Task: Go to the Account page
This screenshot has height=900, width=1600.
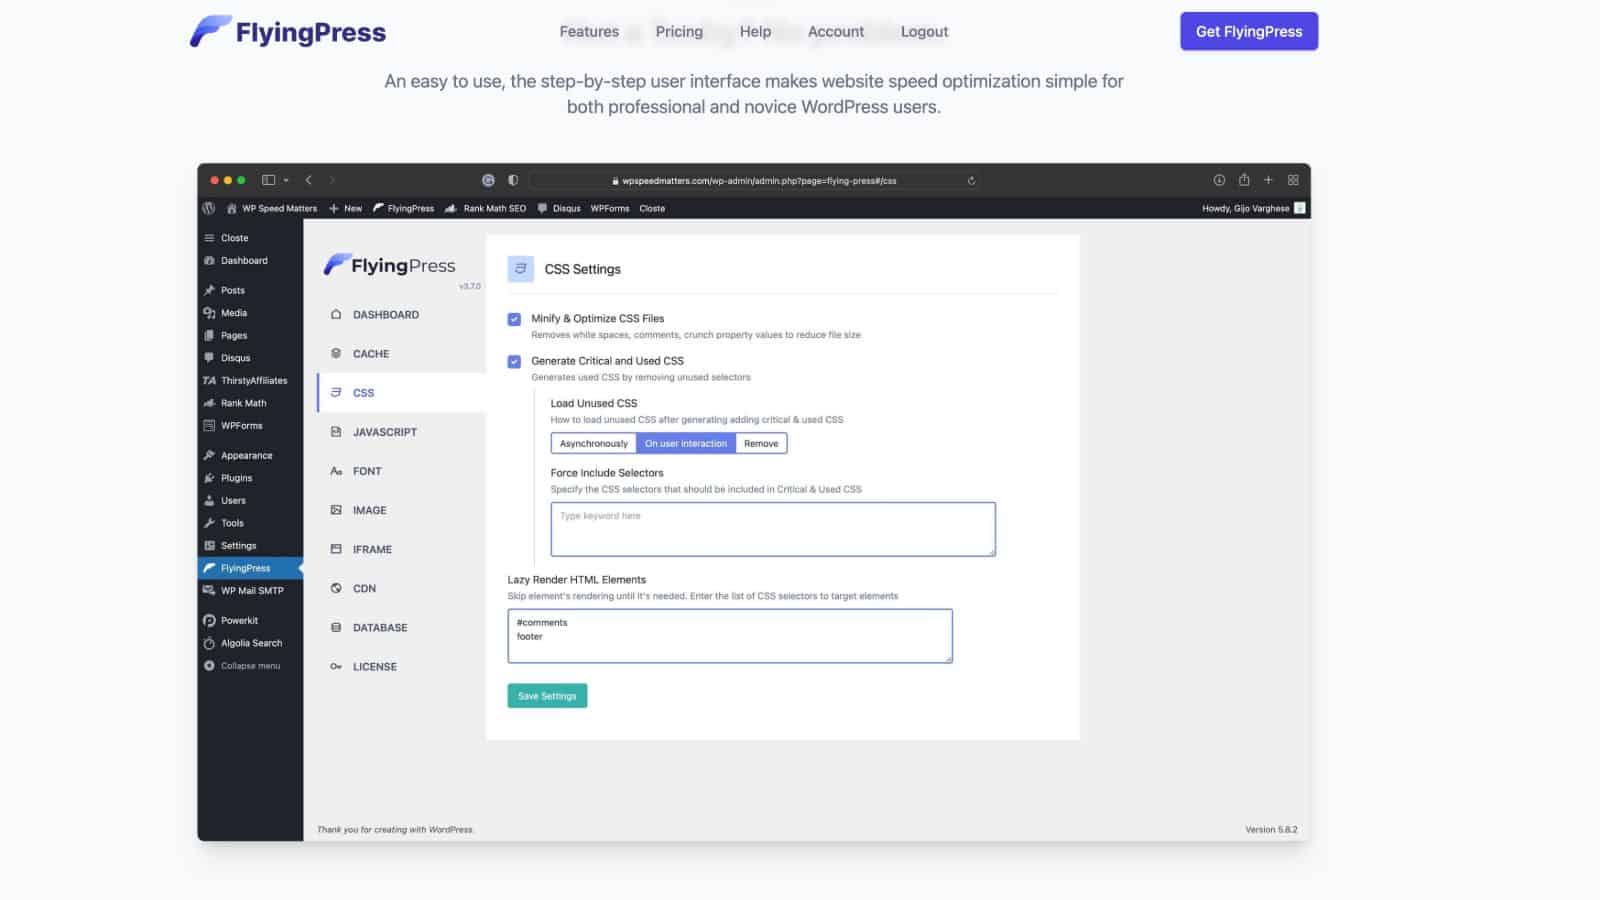Action: point(836,32)
